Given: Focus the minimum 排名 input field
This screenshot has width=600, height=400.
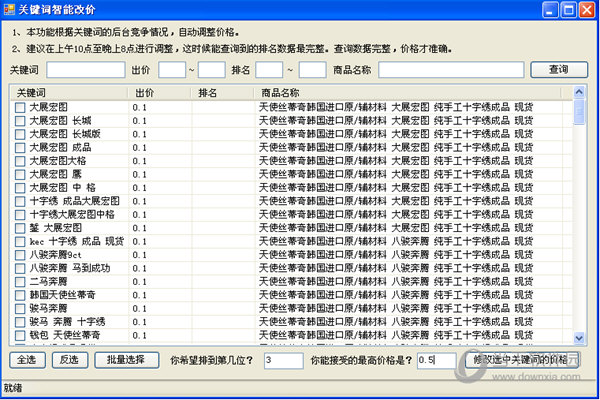Looking at the screenshot, I should point(269,70).
